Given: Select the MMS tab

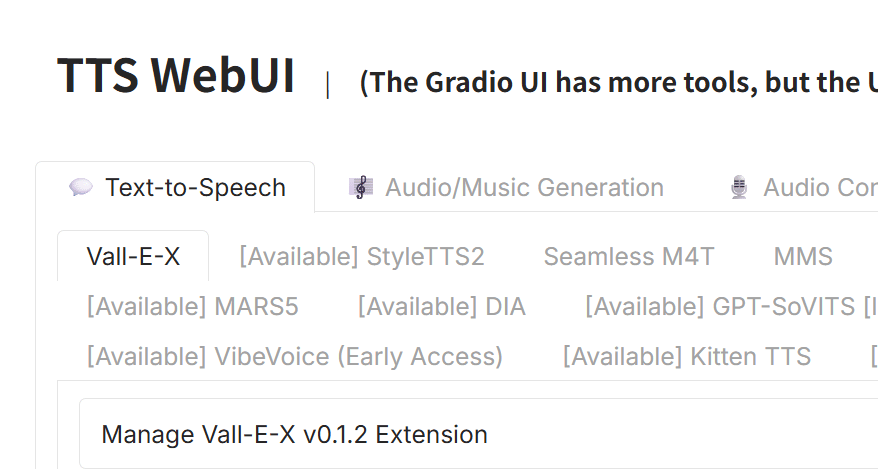Looking at the screenshot, I should tap(803, 256).
